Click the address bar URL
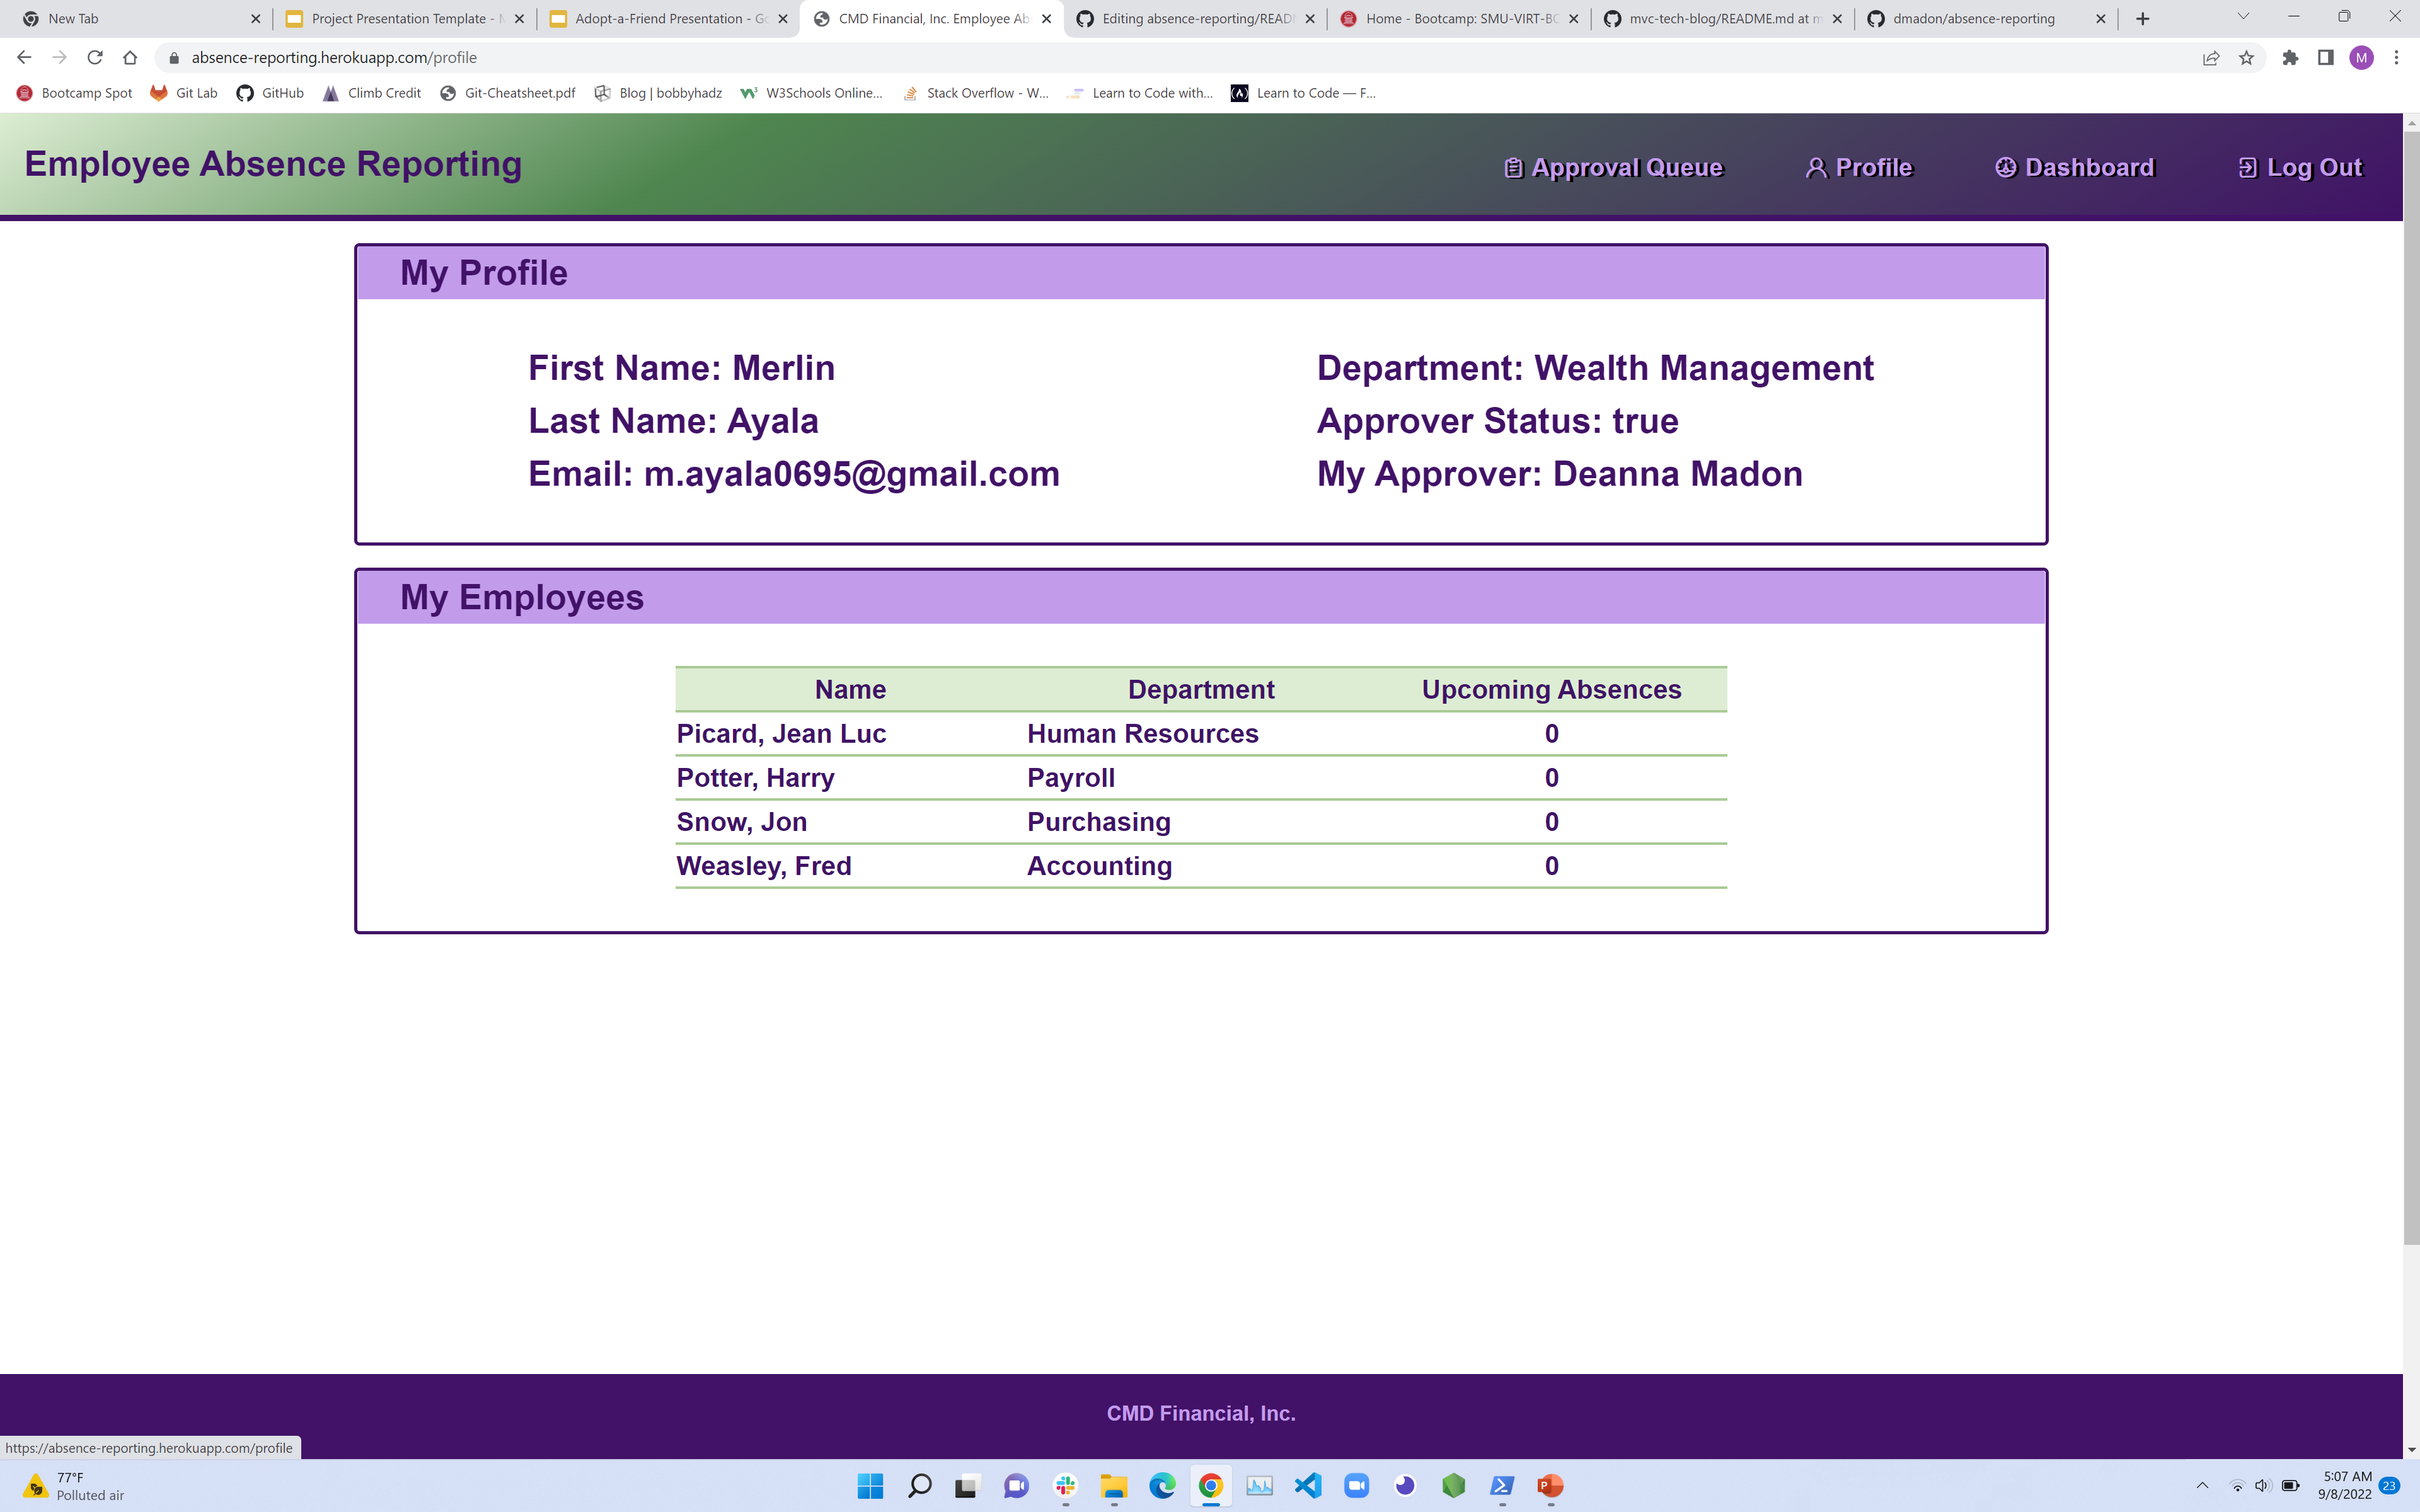2420x1512 pixels. click(334, 58)
